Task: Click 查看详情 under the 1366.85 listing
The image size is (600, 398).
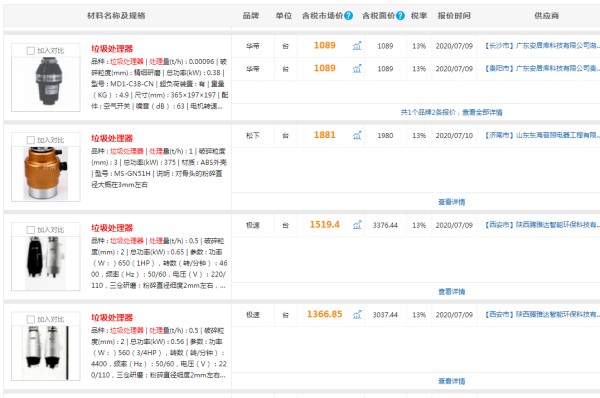Action: [452, 381]
